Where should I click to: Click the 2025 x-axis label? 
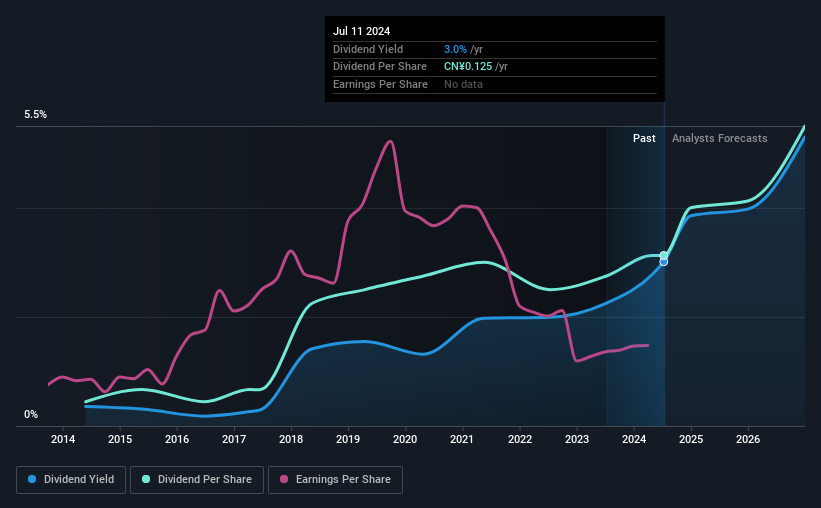(691, 439)
